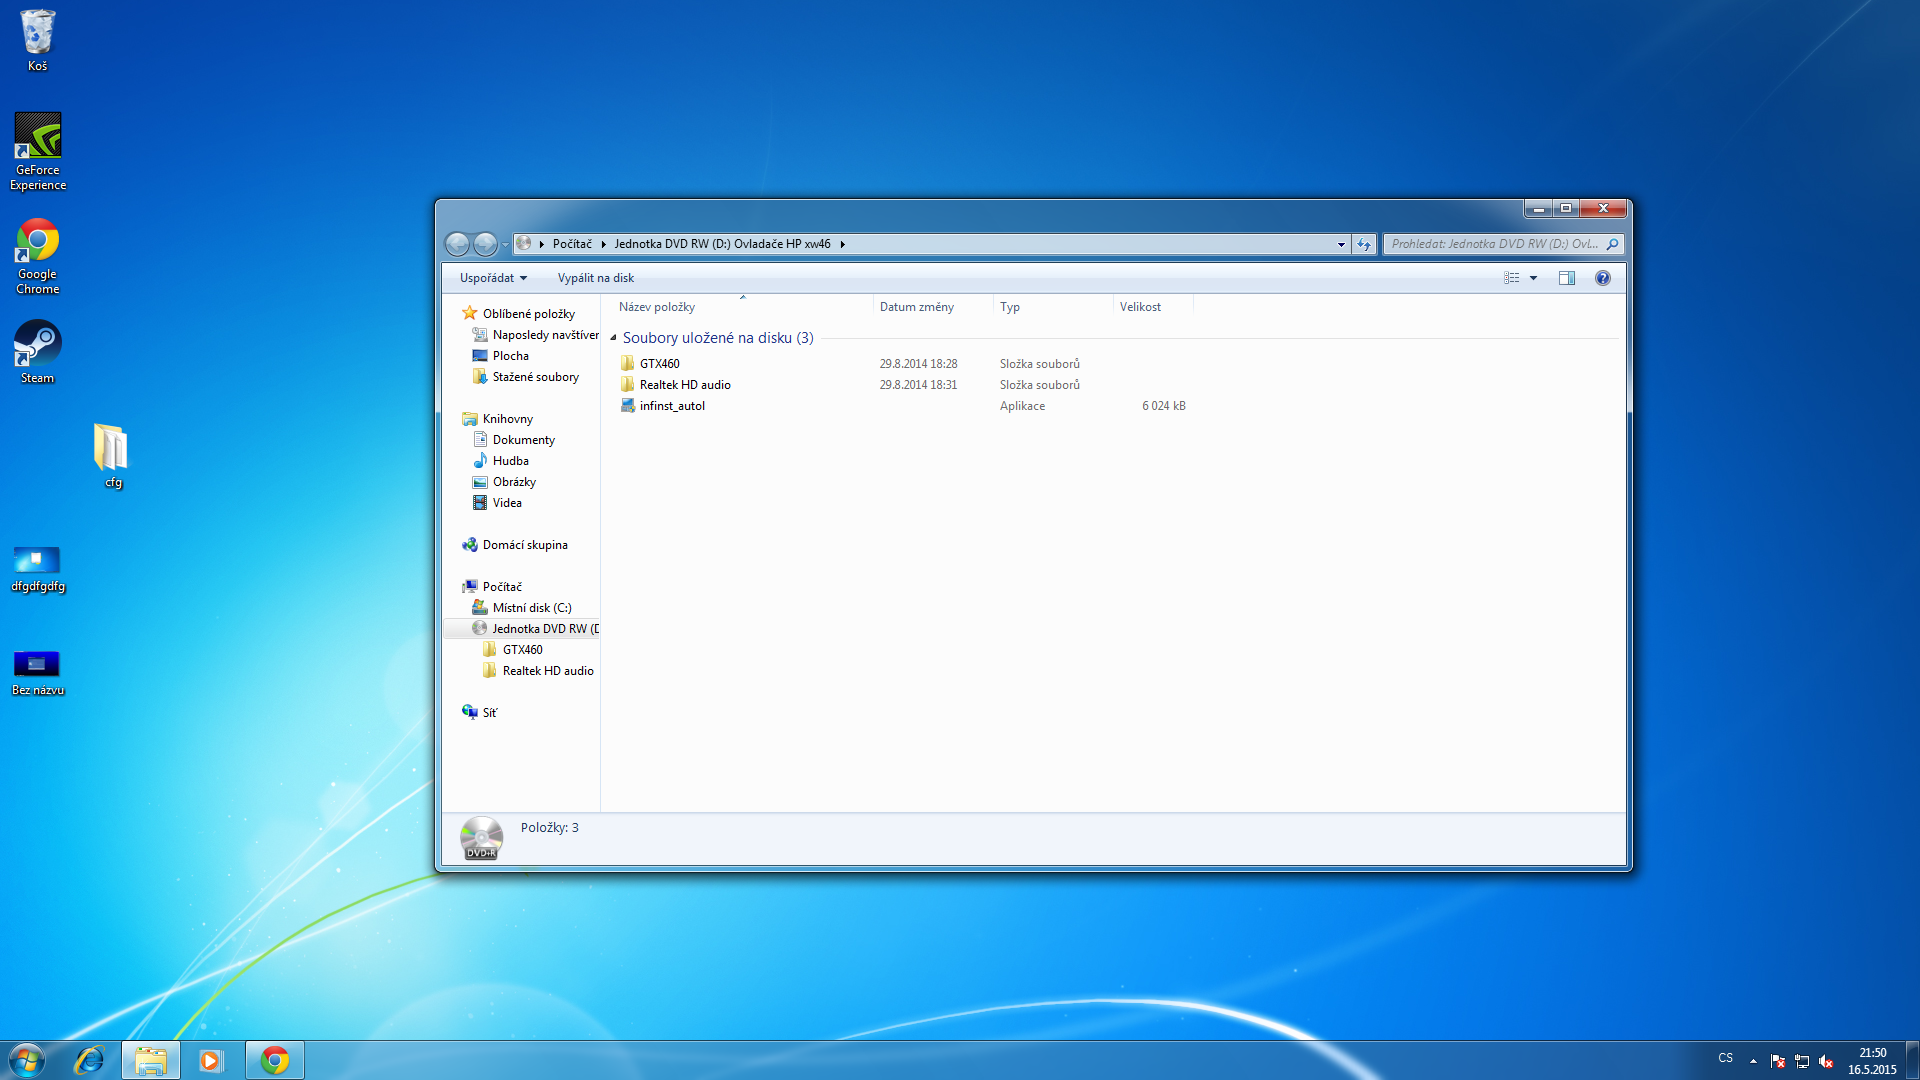The image size is (1920, 1080).
Task: Open the Help question mark icon
Action: tap(1602, 278)
